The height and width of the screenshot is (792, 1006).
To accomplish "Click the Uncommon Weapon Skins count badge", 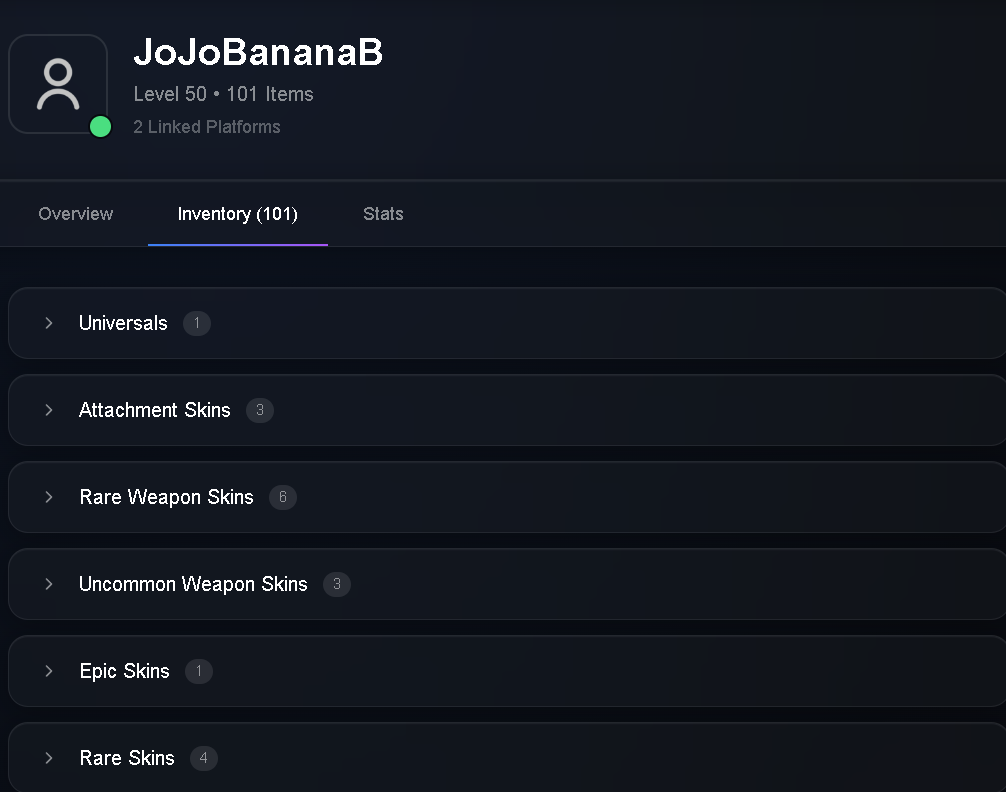I will 337,584.
